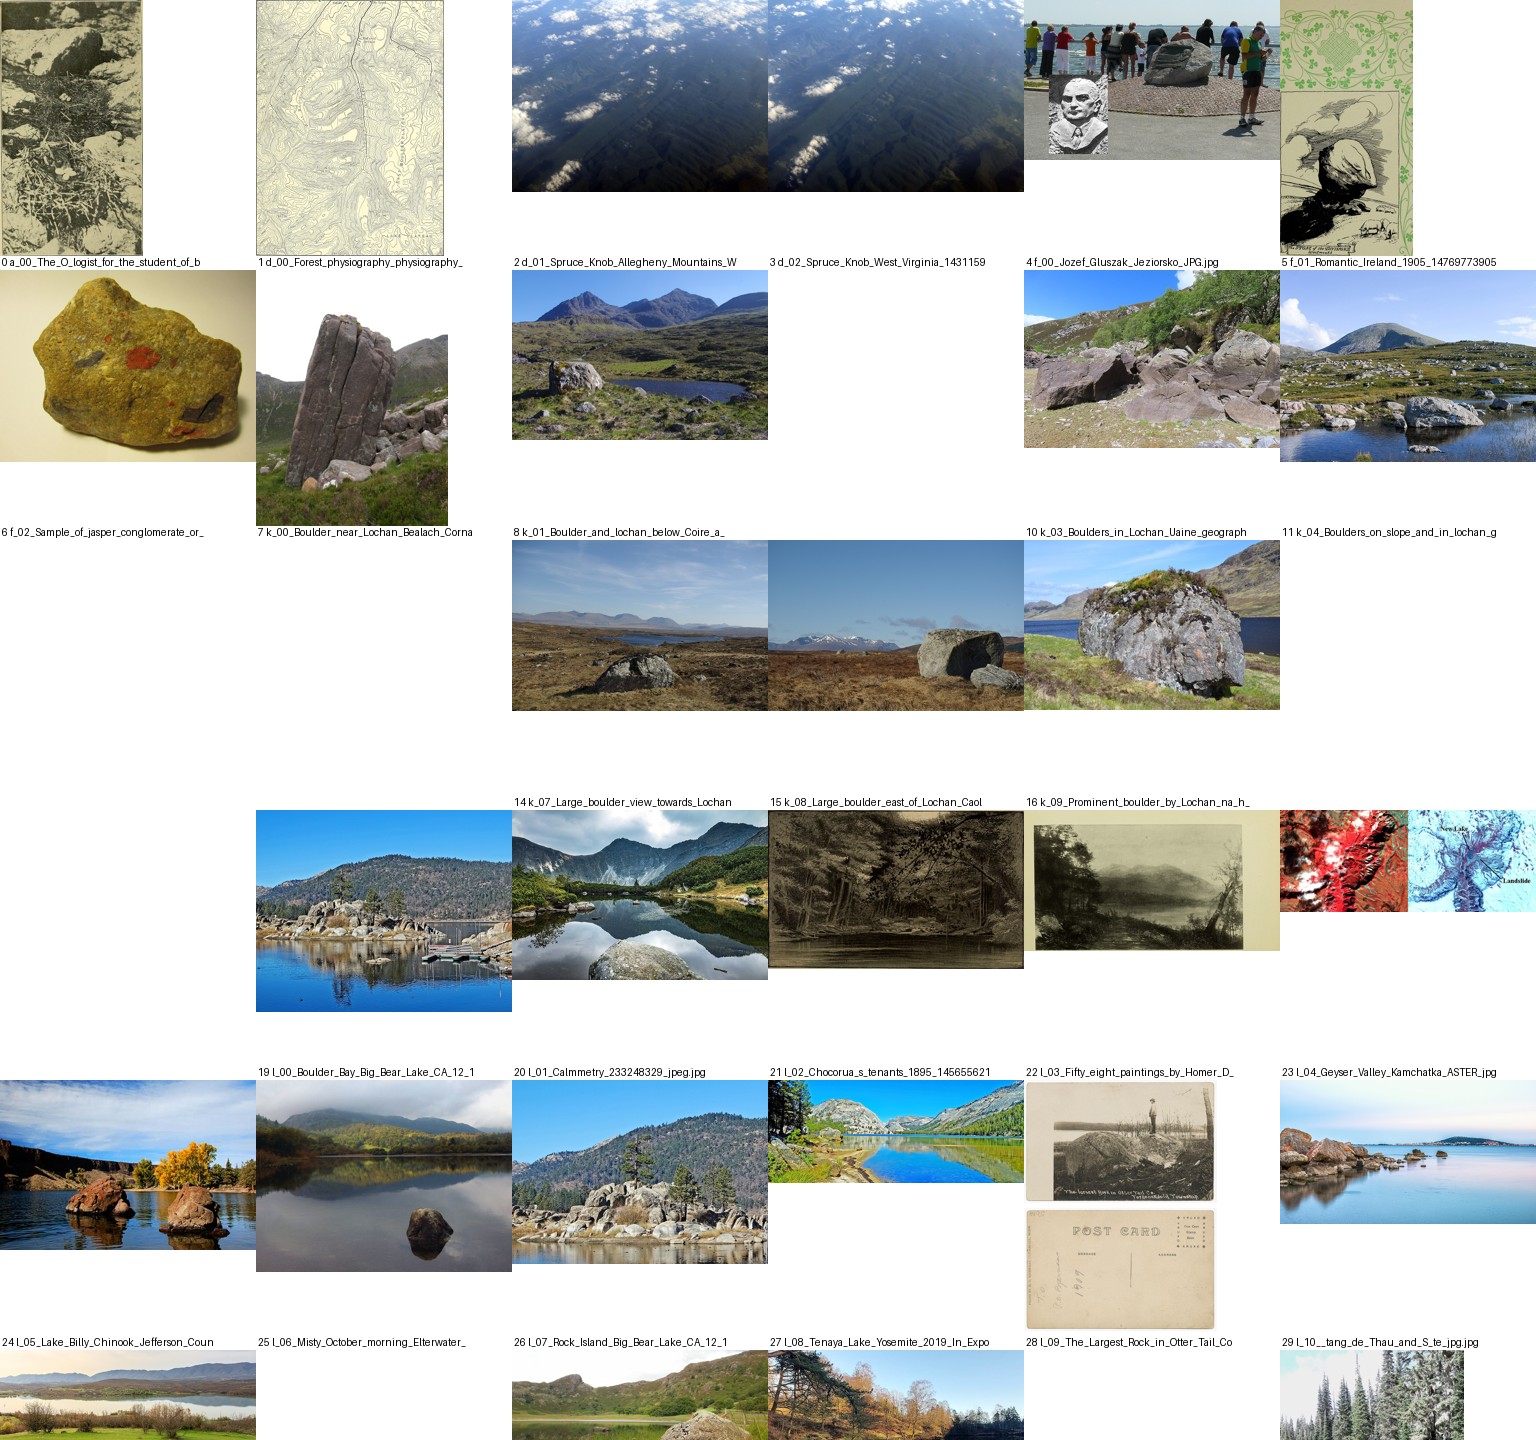
Task: Click caption '25 l_06_Misty_October_morning_Elterwater_'
Action: click(x=362, y=1342)
